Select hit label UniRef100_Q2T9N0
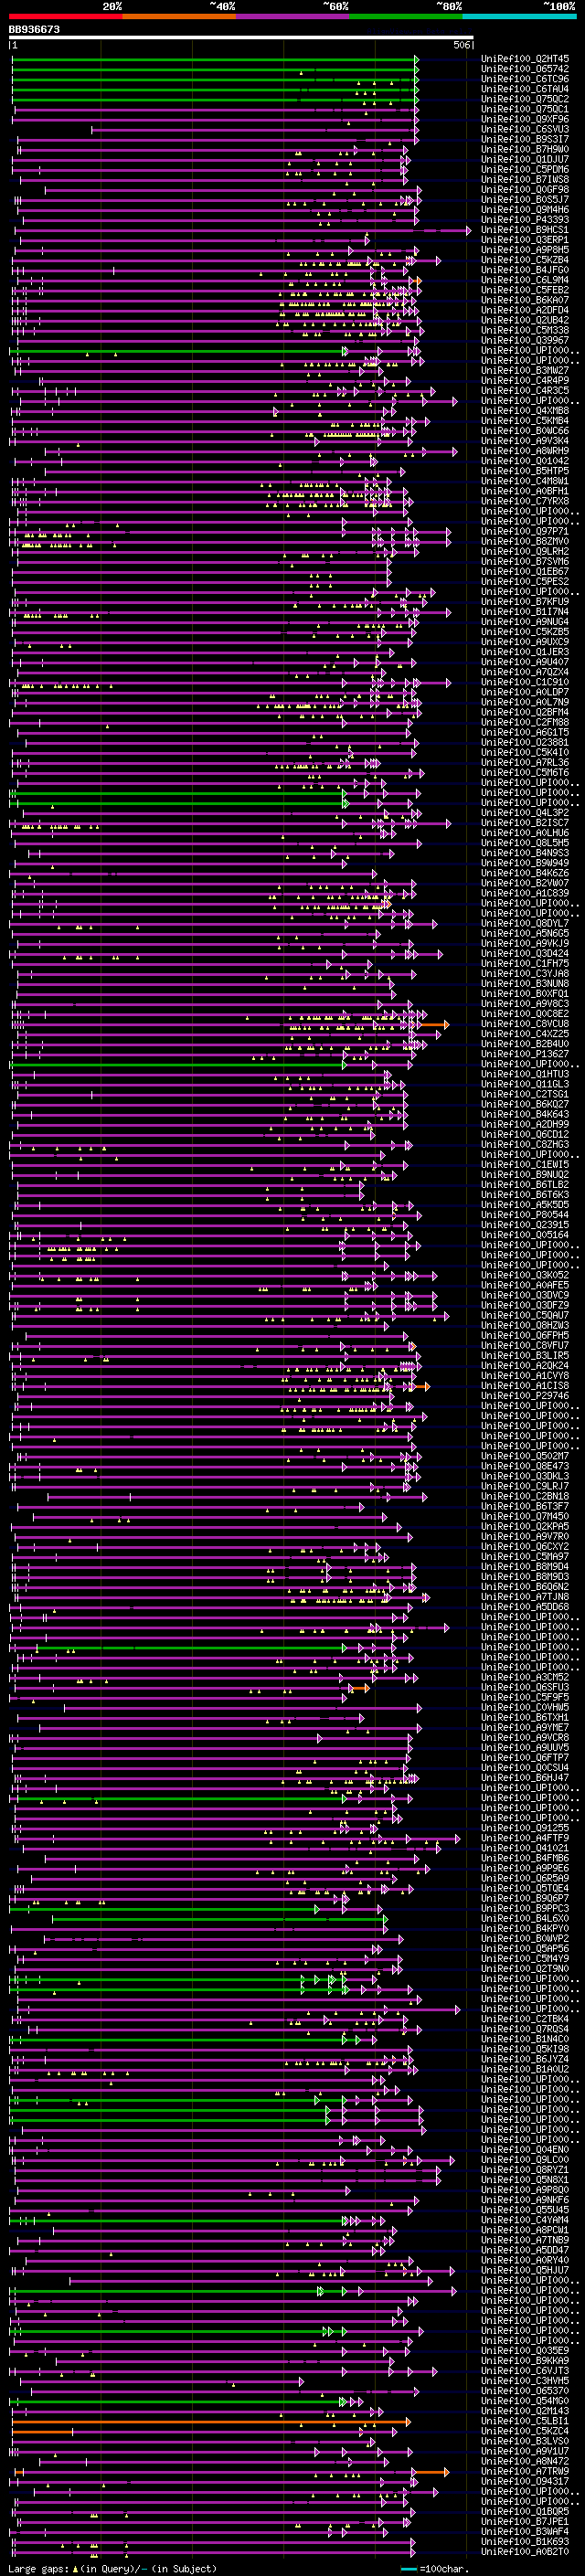 tap(525, 1969)
